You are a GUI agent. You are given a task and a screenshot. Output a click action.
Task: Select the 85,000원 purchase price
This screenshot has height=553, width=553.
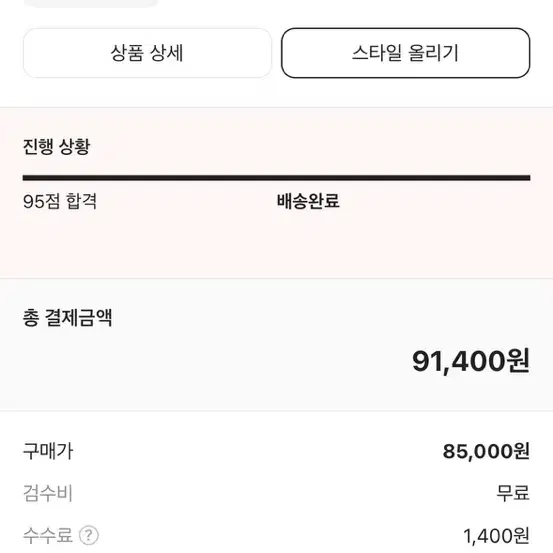click(486, 451)
